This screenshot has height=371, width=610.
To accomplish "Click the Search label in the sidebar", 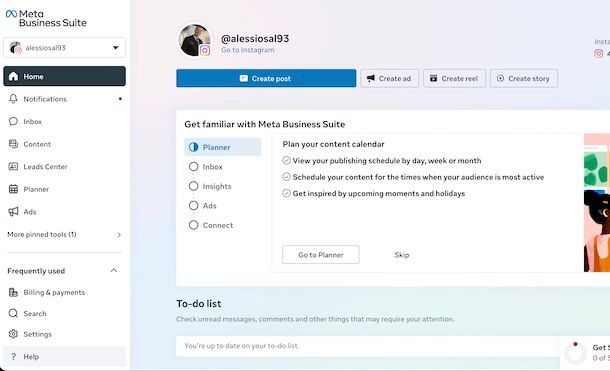I will (x=35, y=313).
